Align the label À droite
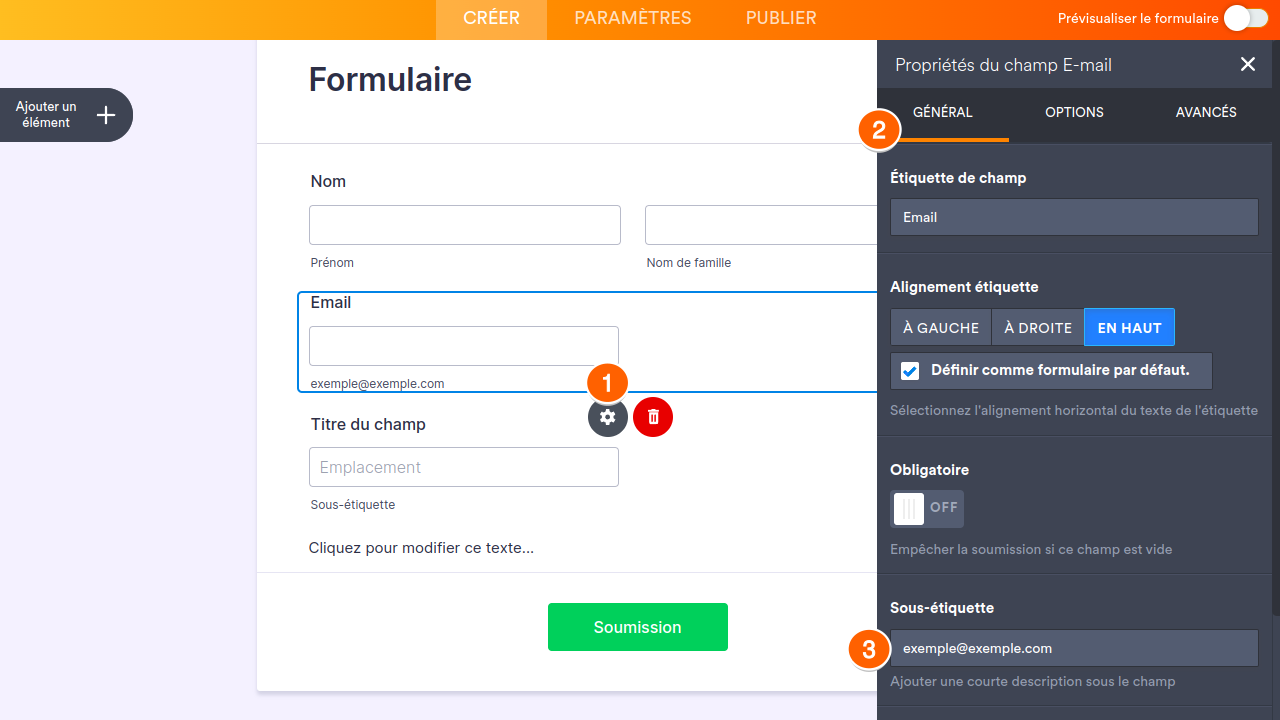The width and height of the screenshot is (1280, 720). [1038, 328]
